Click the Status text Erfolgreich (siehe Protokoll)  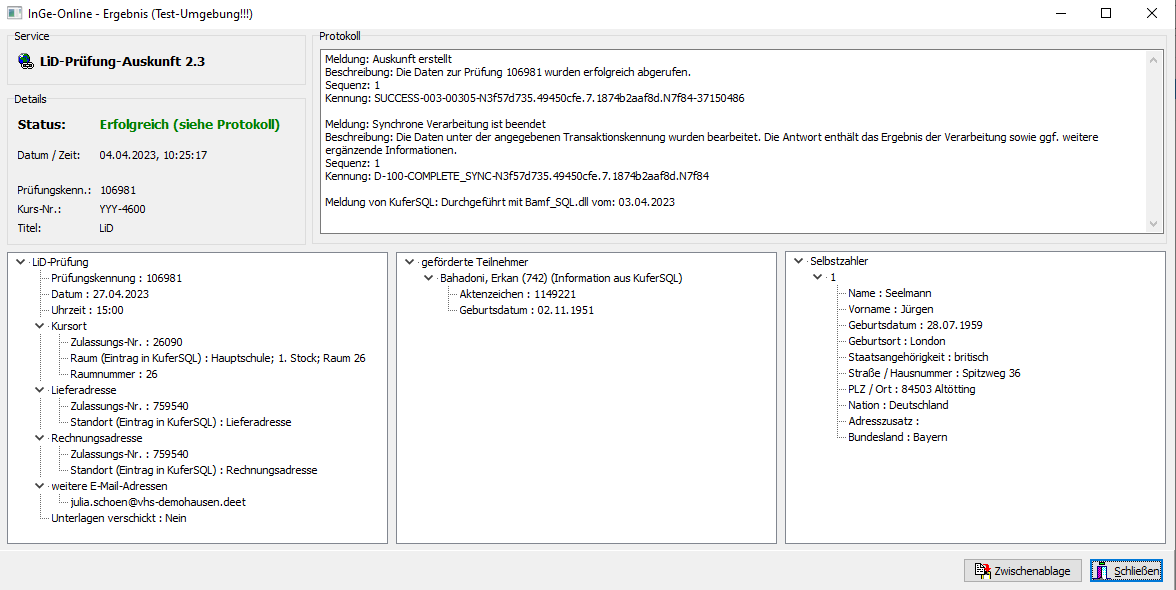[x=190, y=124]
